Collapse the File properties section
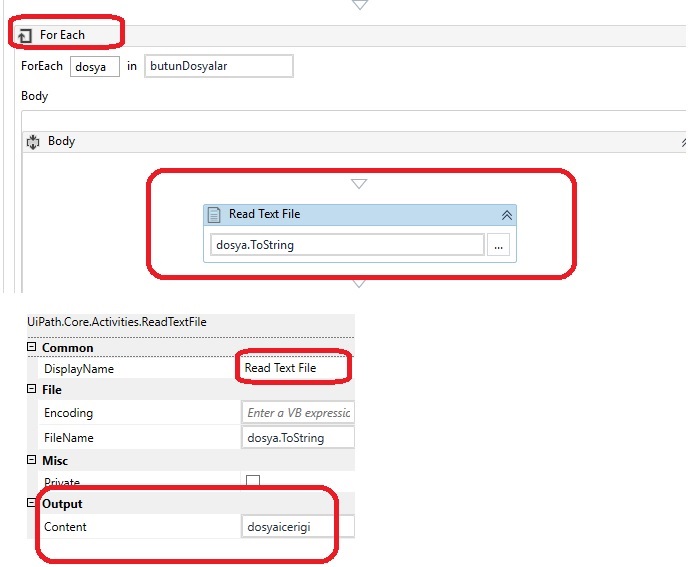The width and height of the screenshot is (699, 567). (x=32, y=389)
